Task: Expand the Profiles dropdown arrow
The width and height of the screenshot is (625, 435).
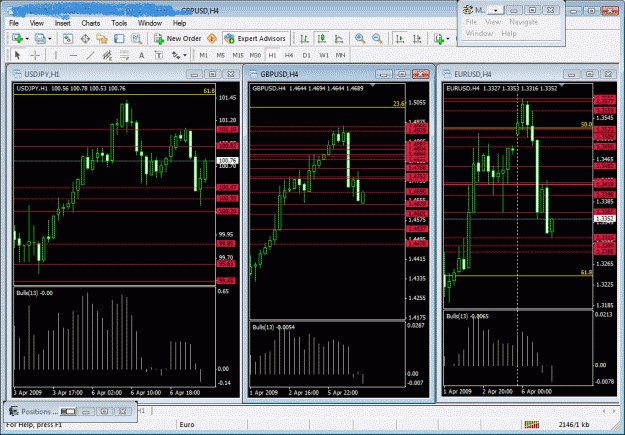Action: [50, 39]
